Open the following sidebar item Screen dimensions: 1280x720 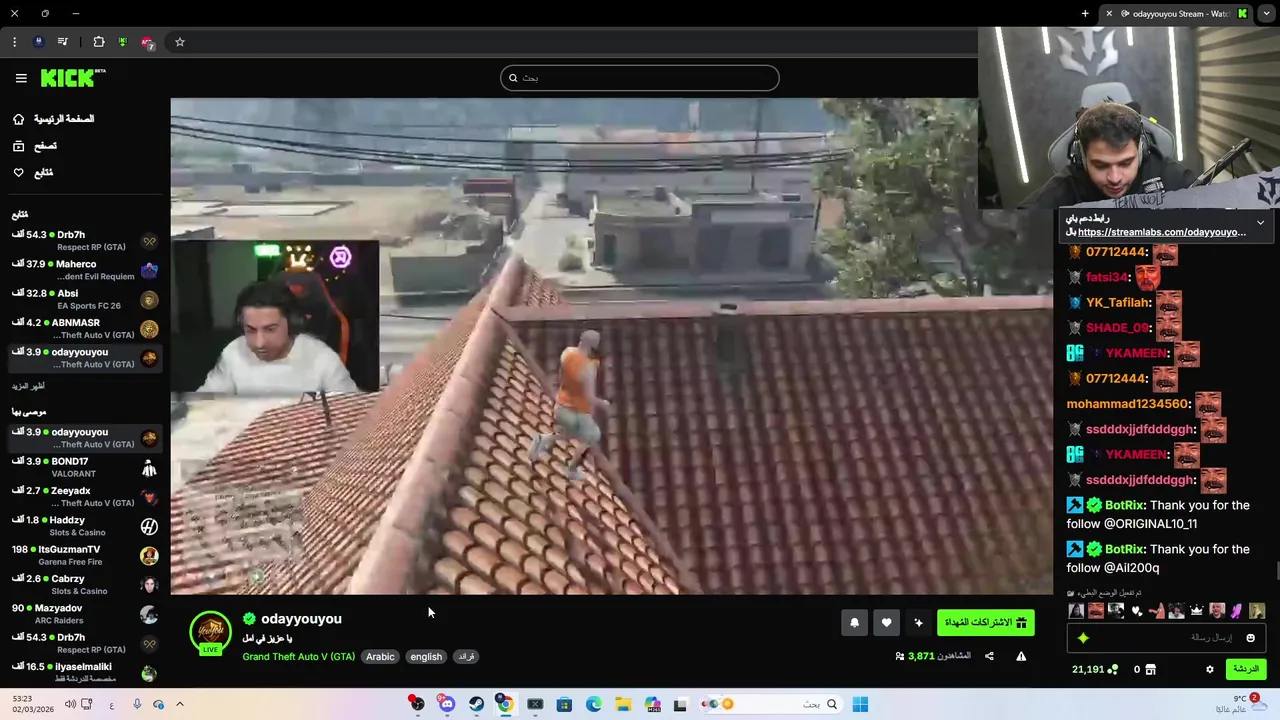(x=33, y=173)
